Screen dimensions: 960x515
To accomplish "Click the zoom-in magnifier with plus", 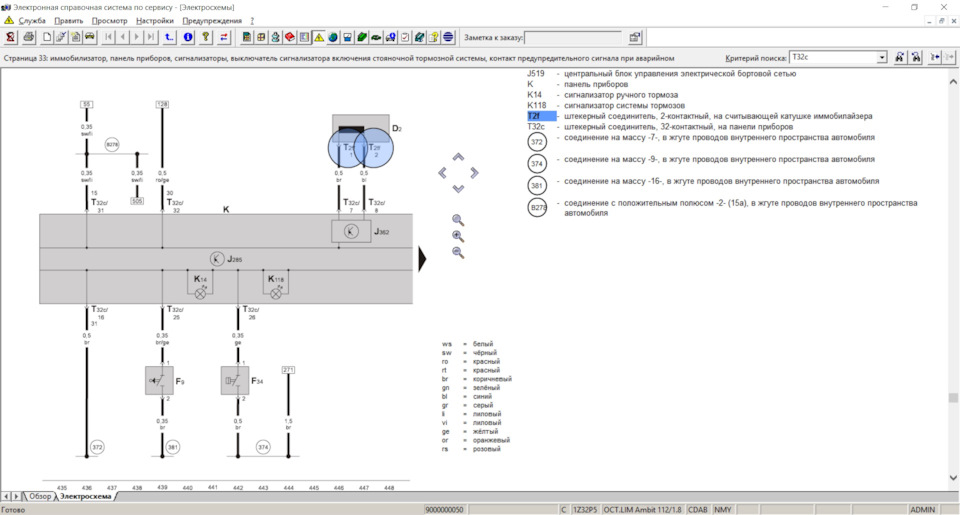I will 458,236.
